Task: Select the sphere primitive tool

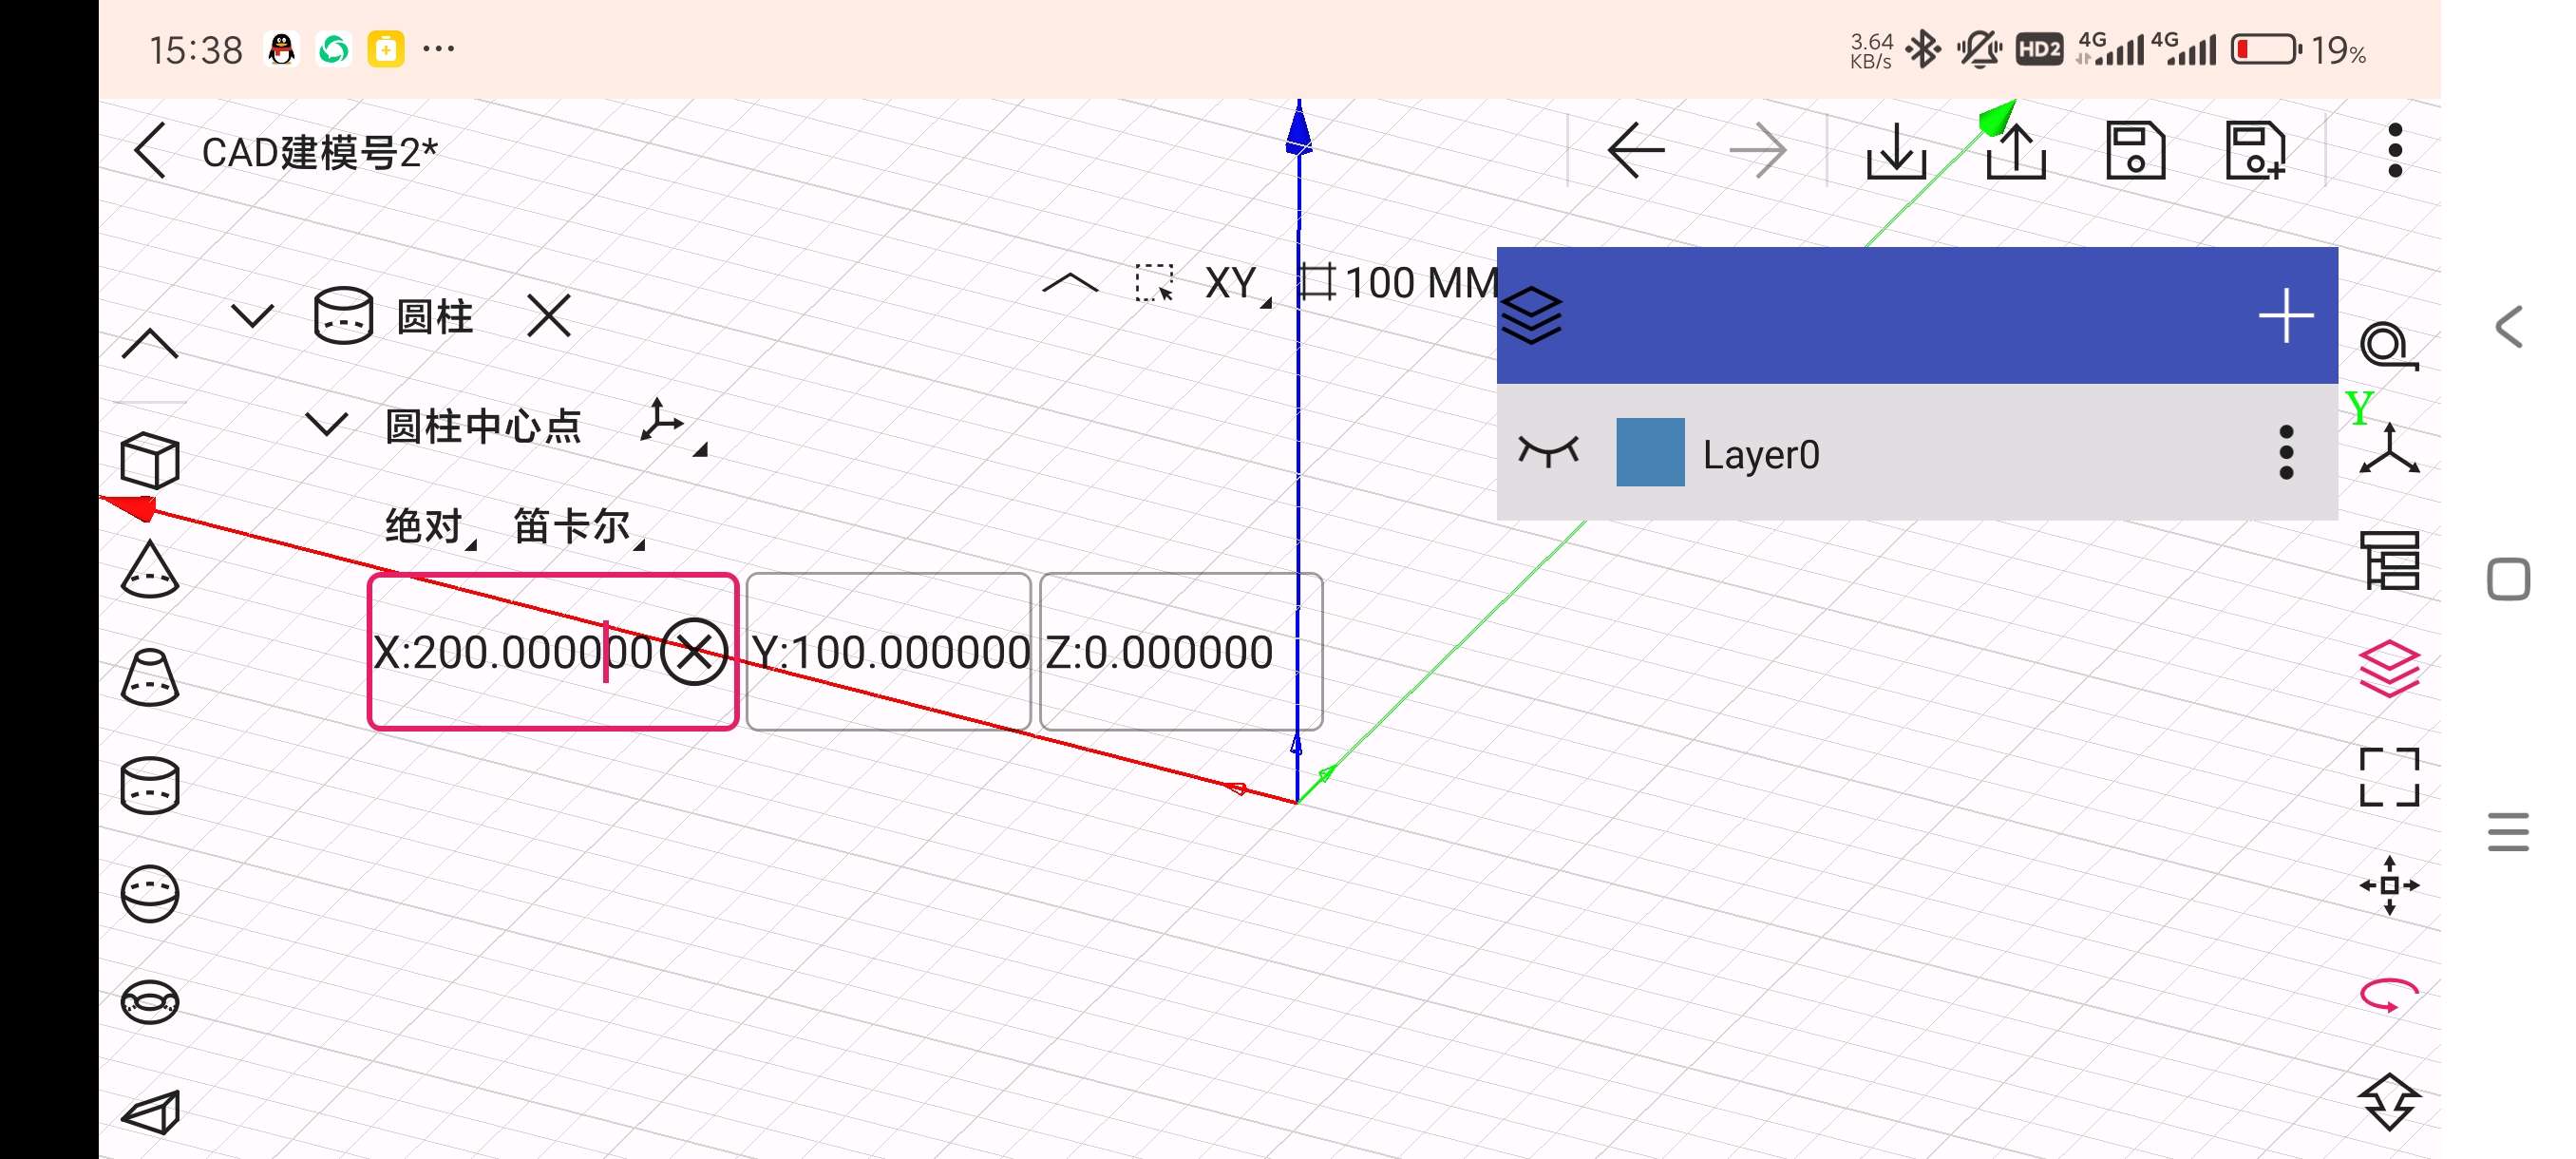Action: (x=150, y=893)
